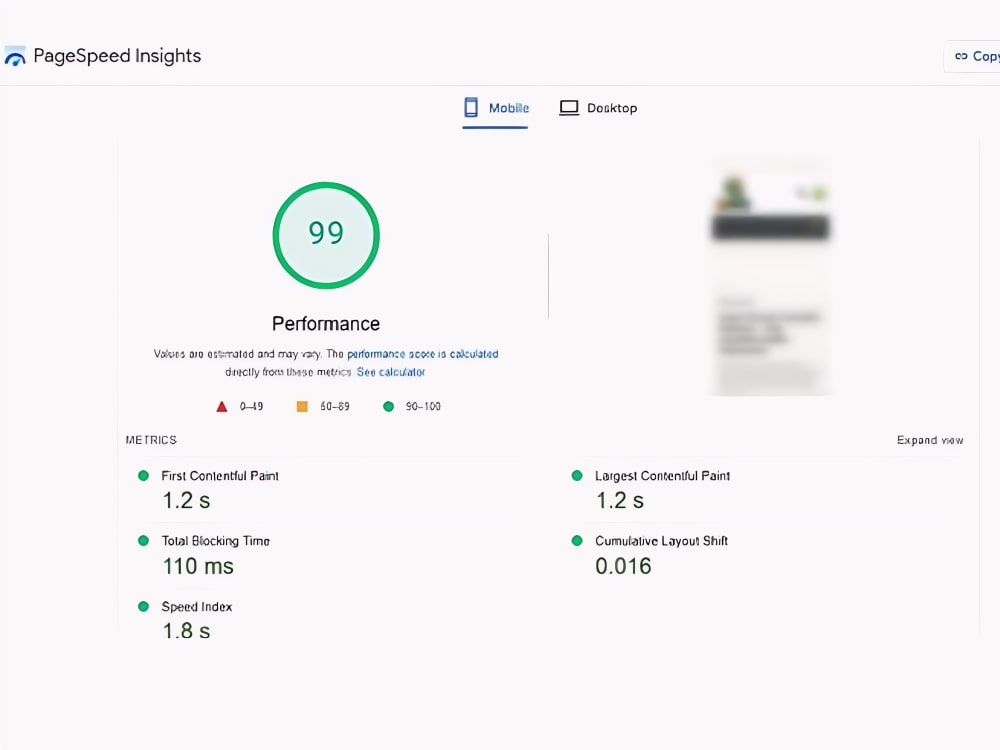Click green status dot beside First Contentful Paint
The image size is (1000, 750).
143,476
